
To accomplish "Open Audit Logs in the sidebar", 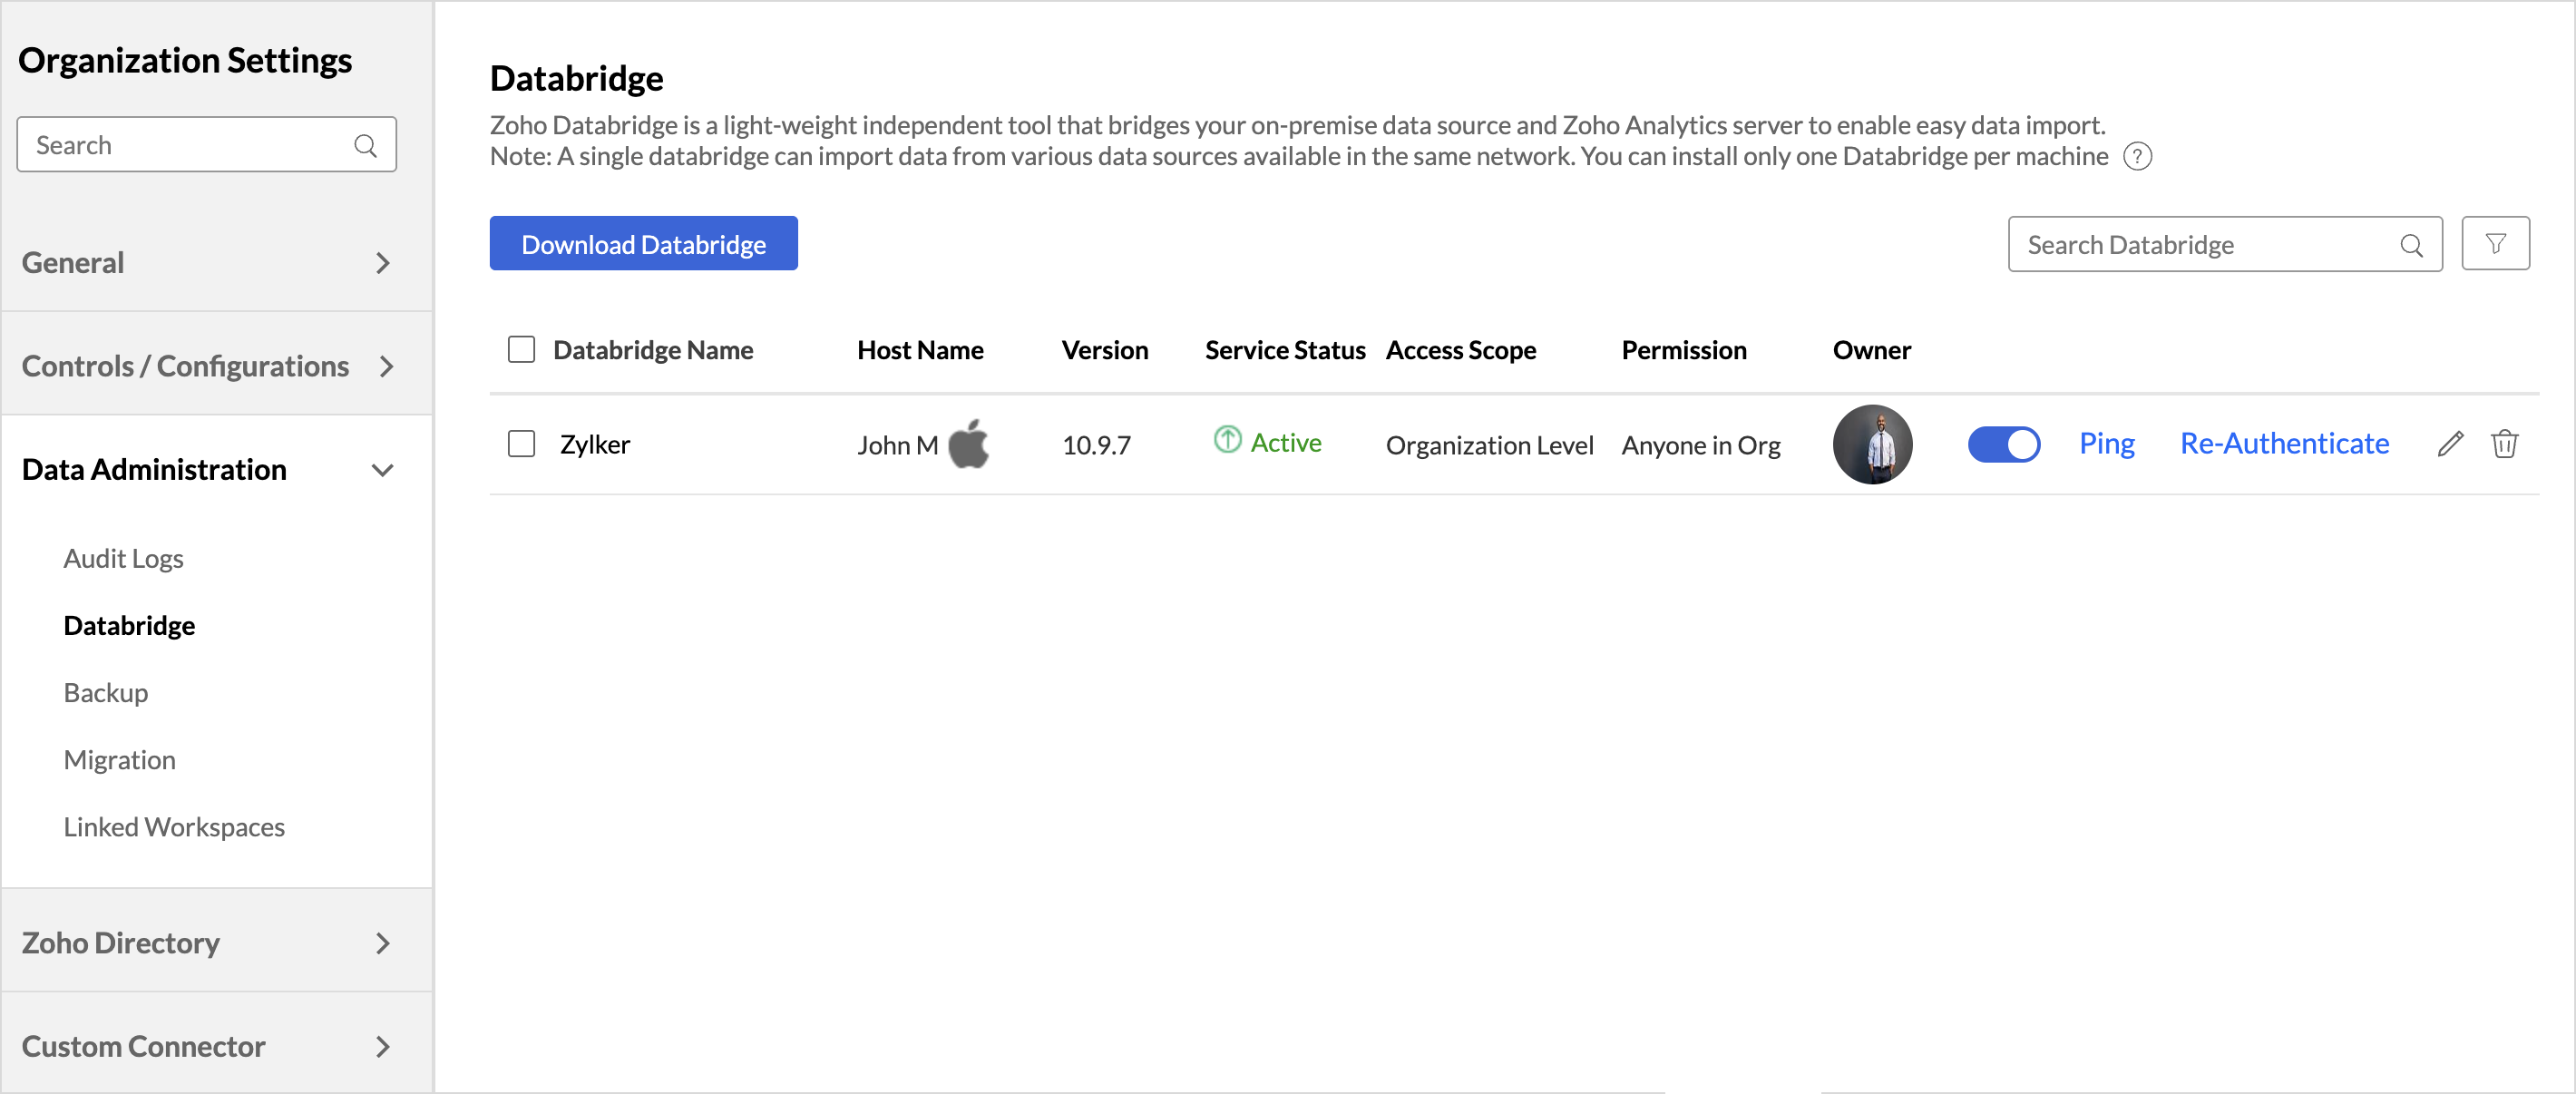I will point(123,558).
